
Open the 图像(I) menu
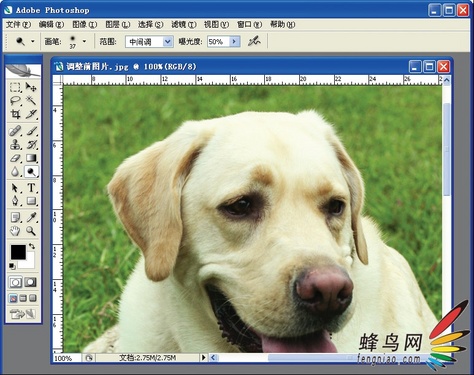[x=85, y=24]
